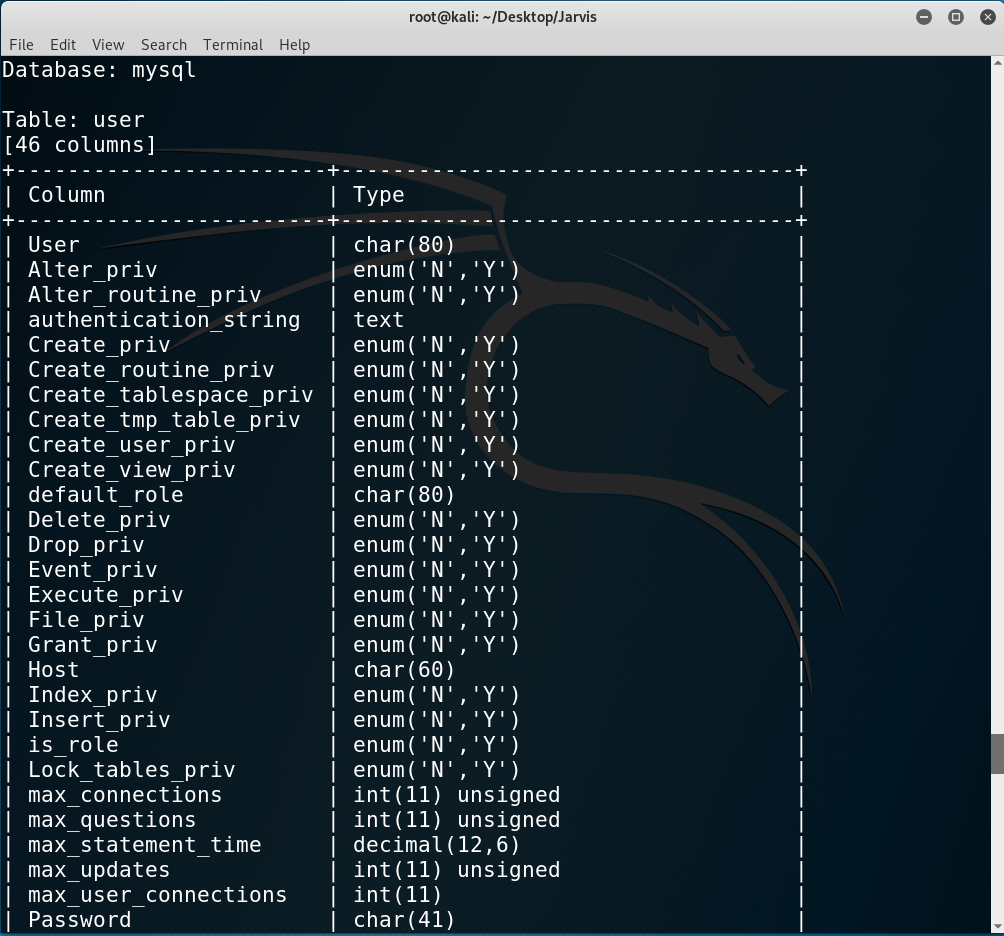The image size is (1004, 936).
Task: Click the 'Database: mysql' line
Action: [x=99, y=70]
